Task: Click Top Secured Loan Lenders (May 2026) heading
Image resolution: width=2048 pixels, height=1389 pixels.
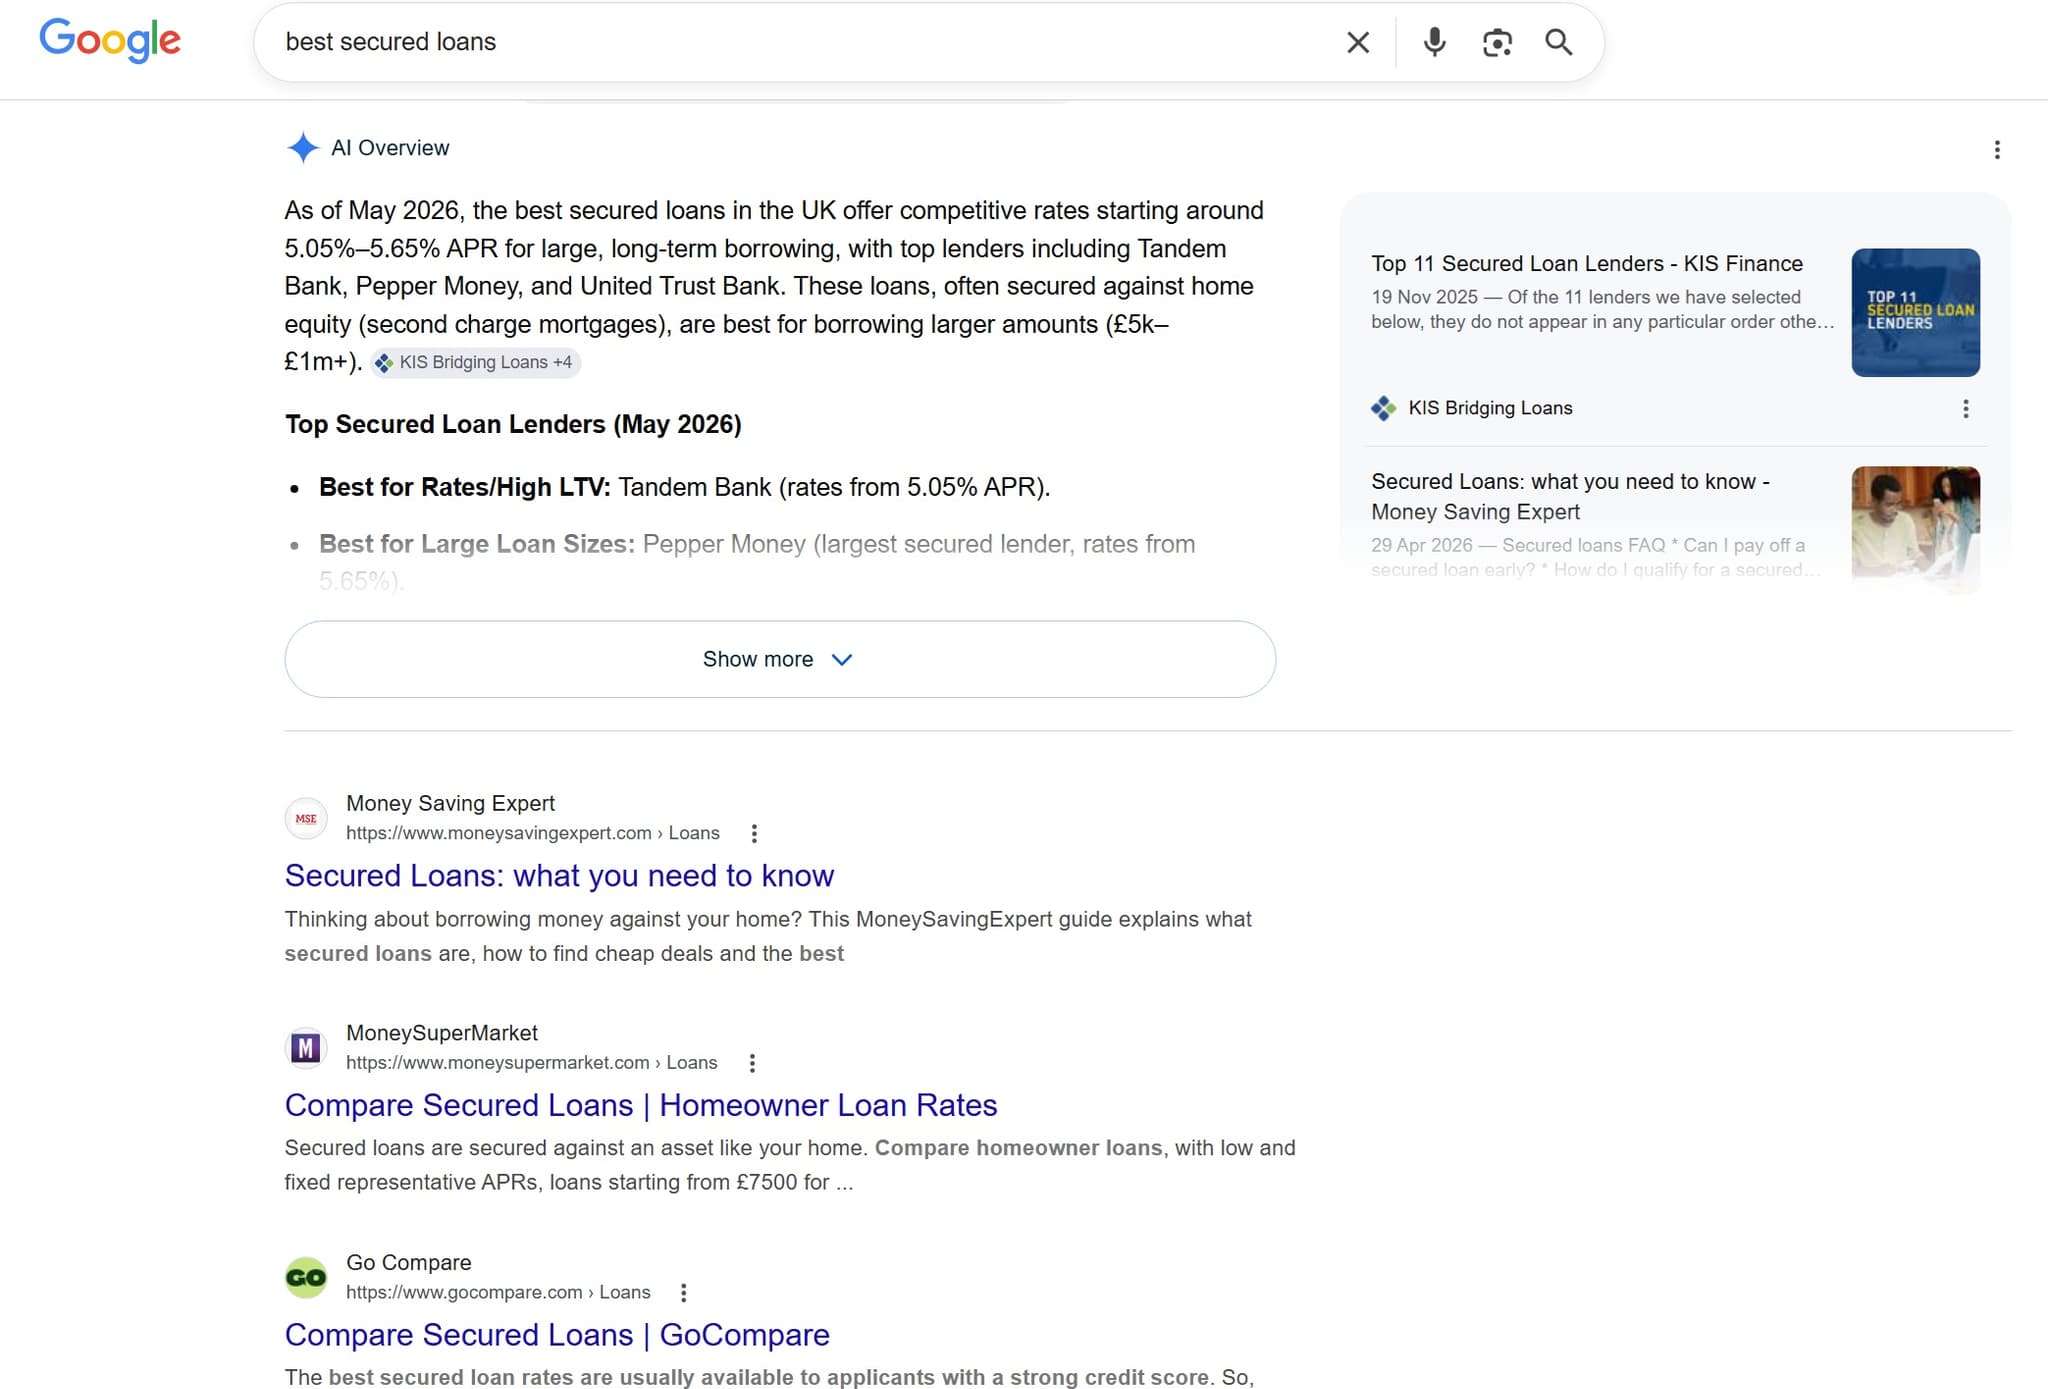Action: pyautogui.click(x=513, y=424)
